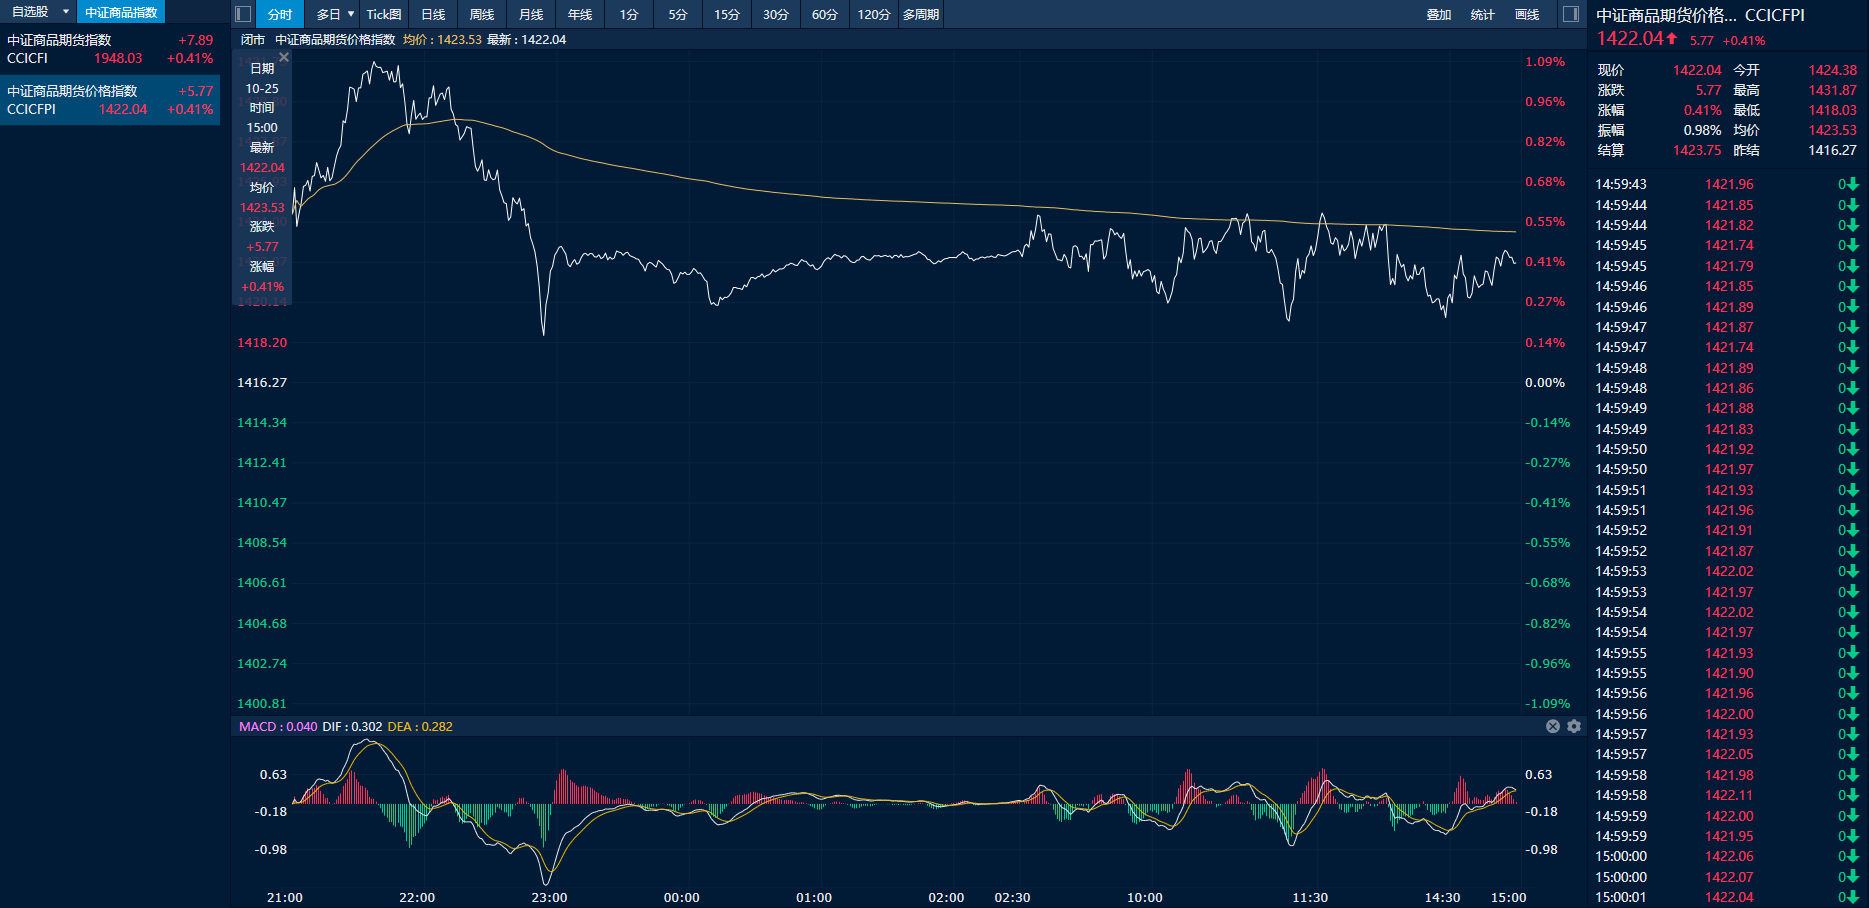This screenshot has width=1869, height=908.
Task: Click the 昨结 value 1416.27
Action: (x=1832, y=150)
